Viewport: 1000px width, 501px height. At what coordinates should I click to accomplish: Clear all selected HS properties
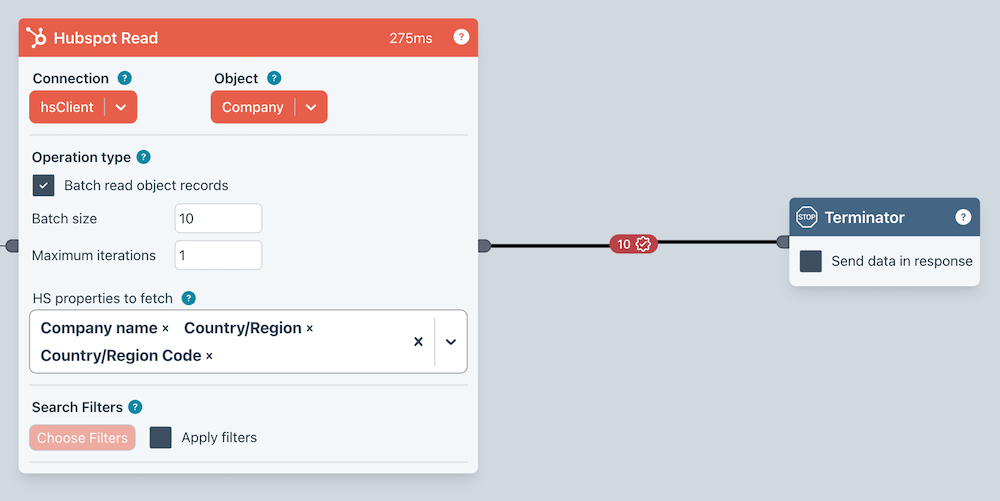[418, 342]
